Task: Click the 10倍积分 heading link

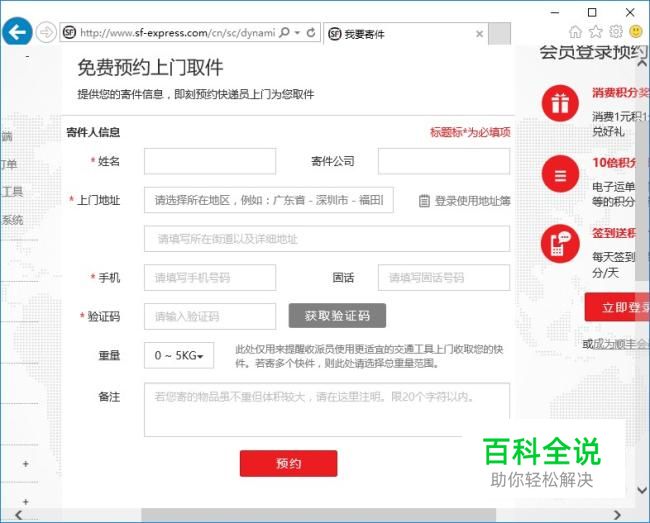Action: (x=614, y=163)
